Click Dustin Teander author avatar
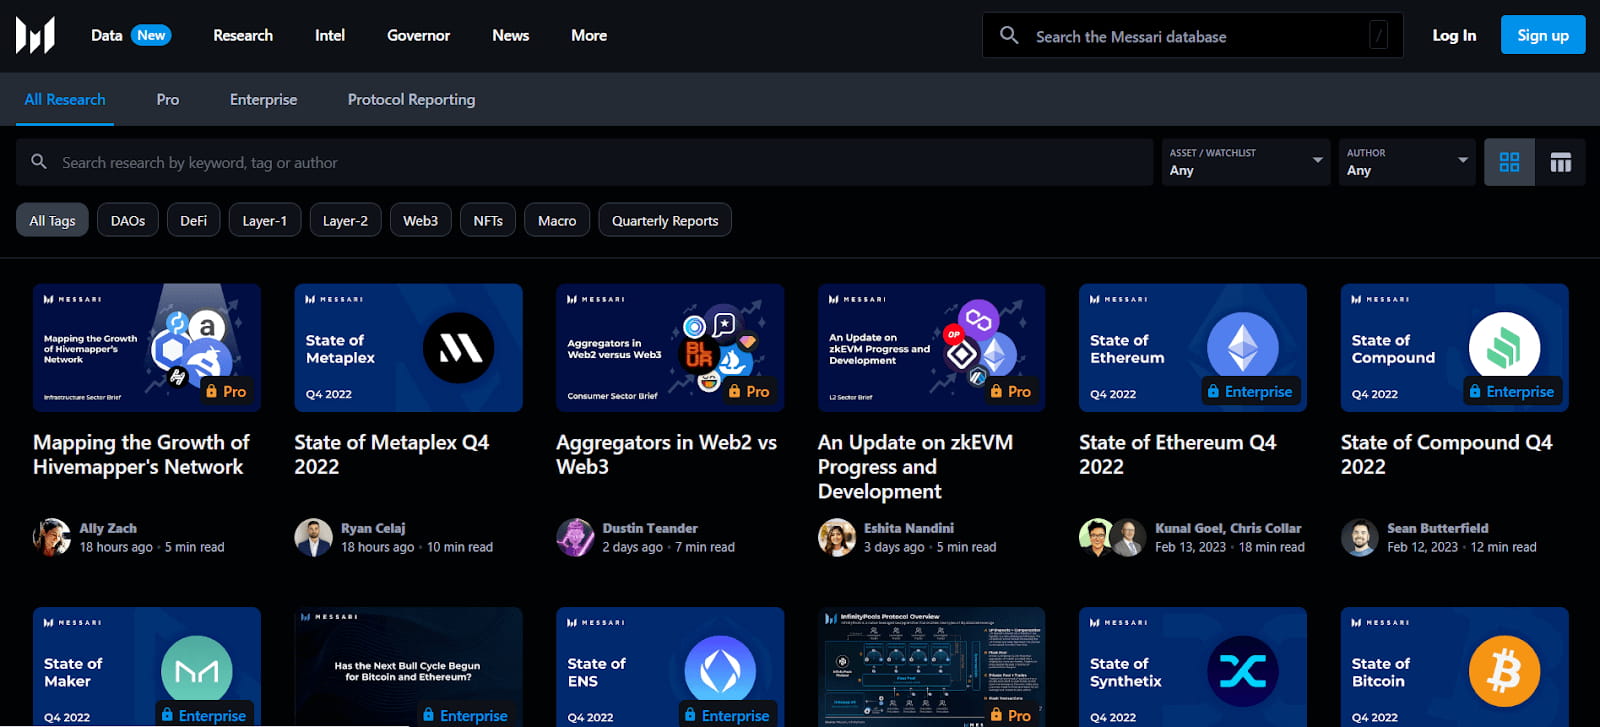1600x727 pixels. [575, 537]
